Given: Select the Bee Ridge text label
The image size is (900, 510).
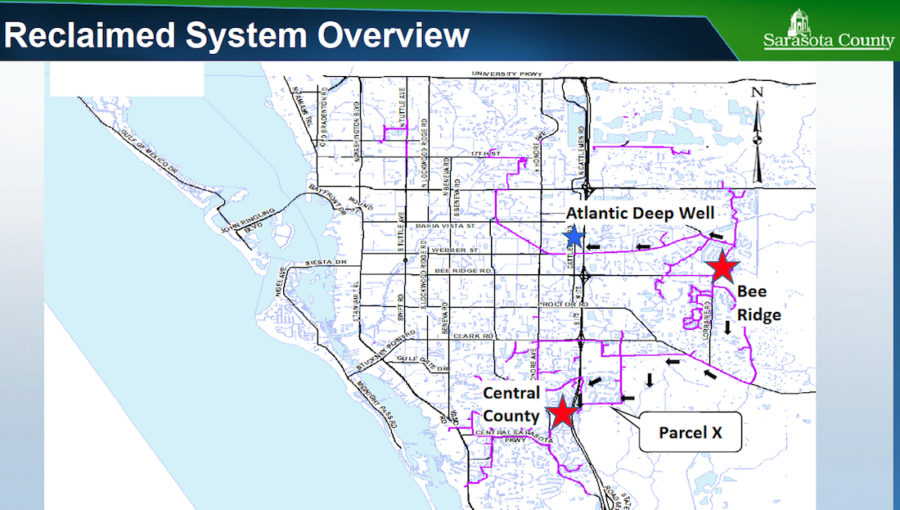Looking at the screenshot, I should tap(758, 302).
